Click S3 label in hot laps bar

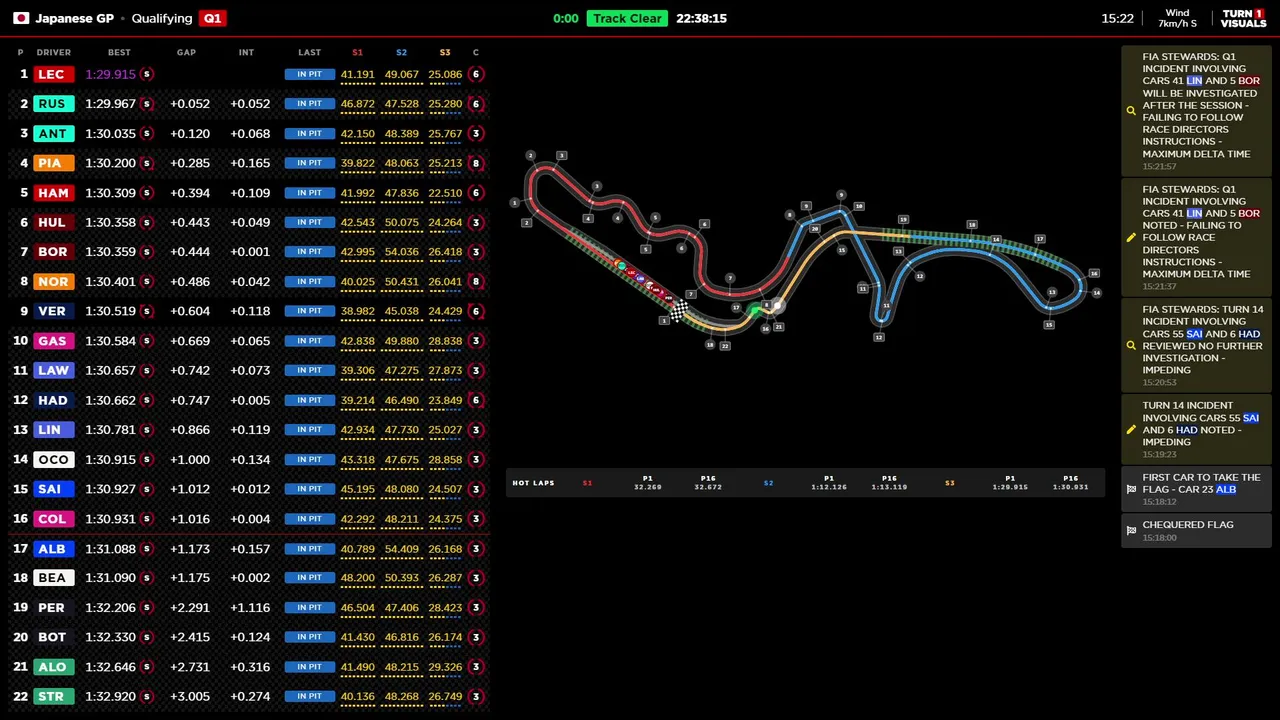949,483
